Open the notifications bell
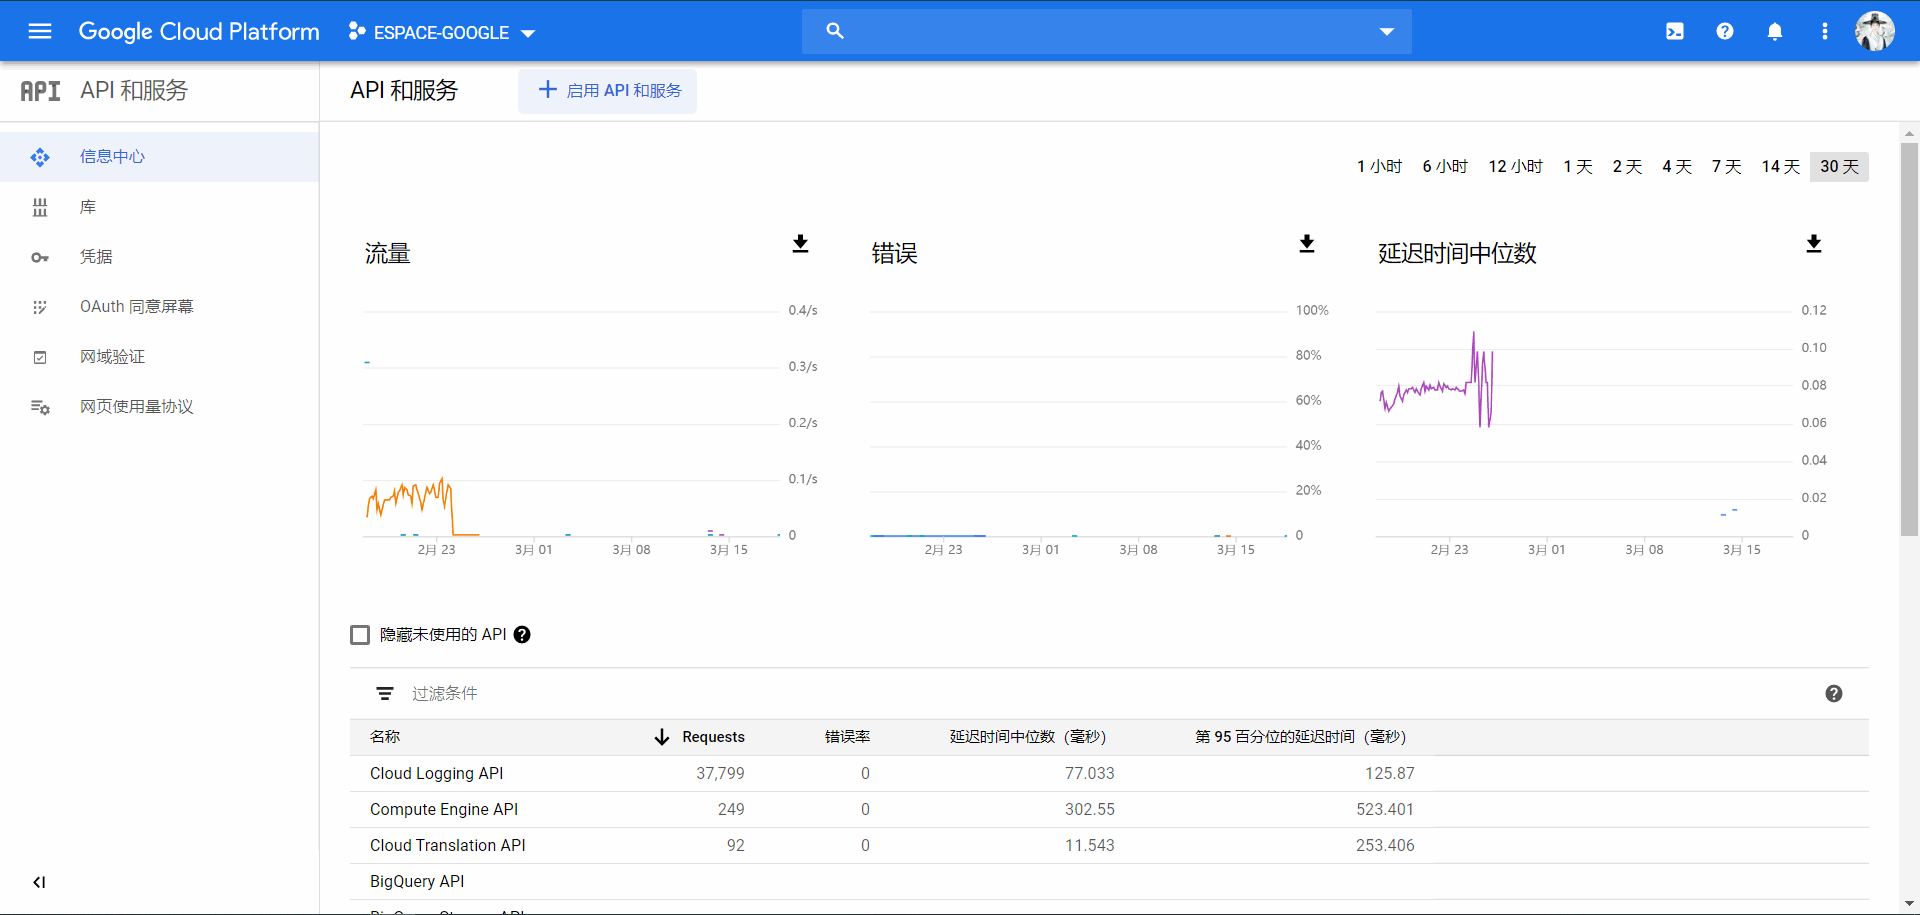Screen dimensions: 1920x915 (x=1775, y=31)
